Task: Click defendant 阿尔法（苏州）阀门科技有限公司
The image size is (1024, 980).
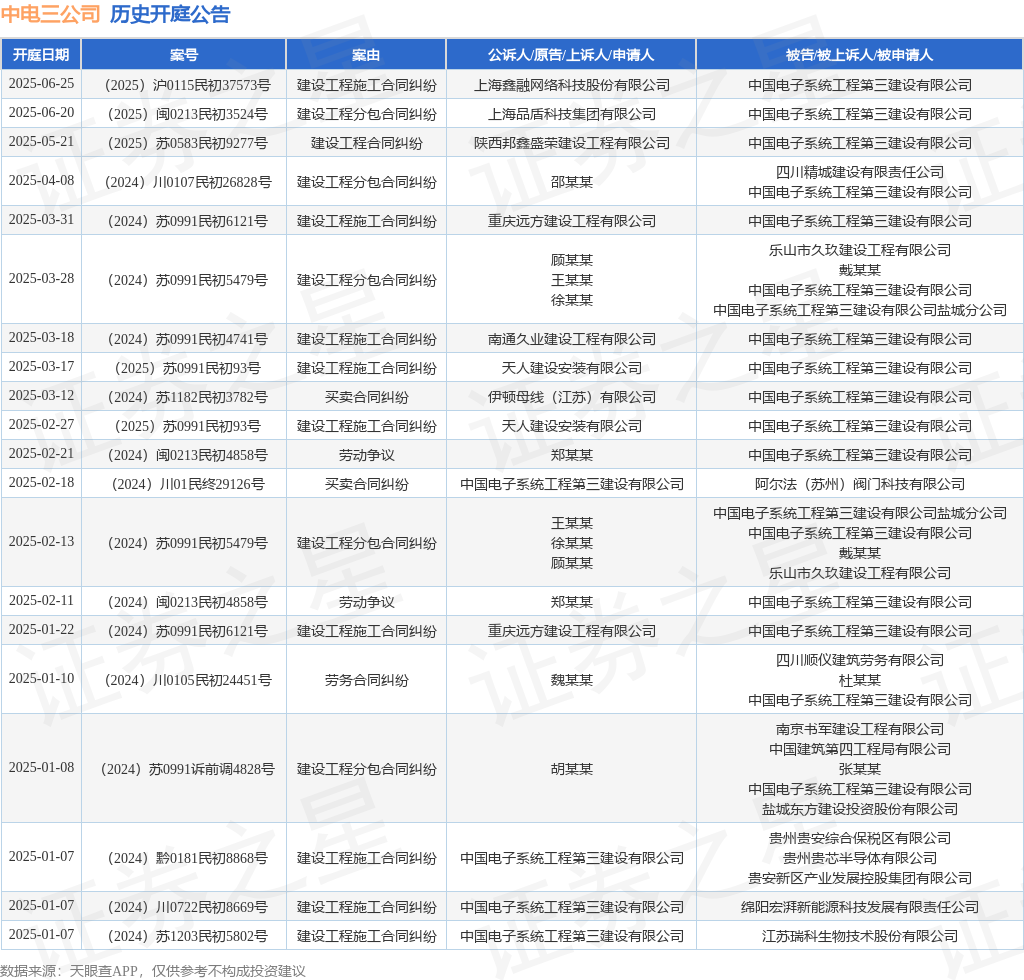Action: click(859, 484)
